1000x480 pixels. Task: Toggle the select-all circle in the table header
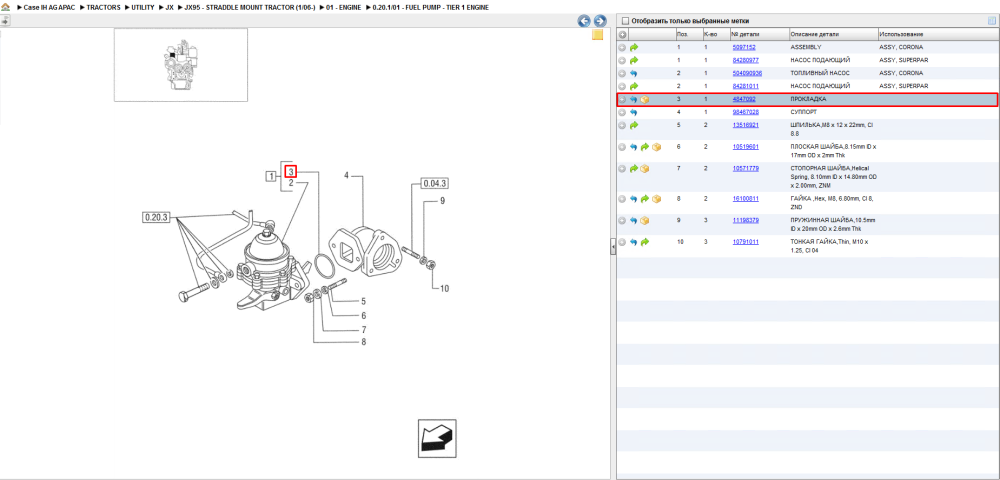[x=622, y=34]
